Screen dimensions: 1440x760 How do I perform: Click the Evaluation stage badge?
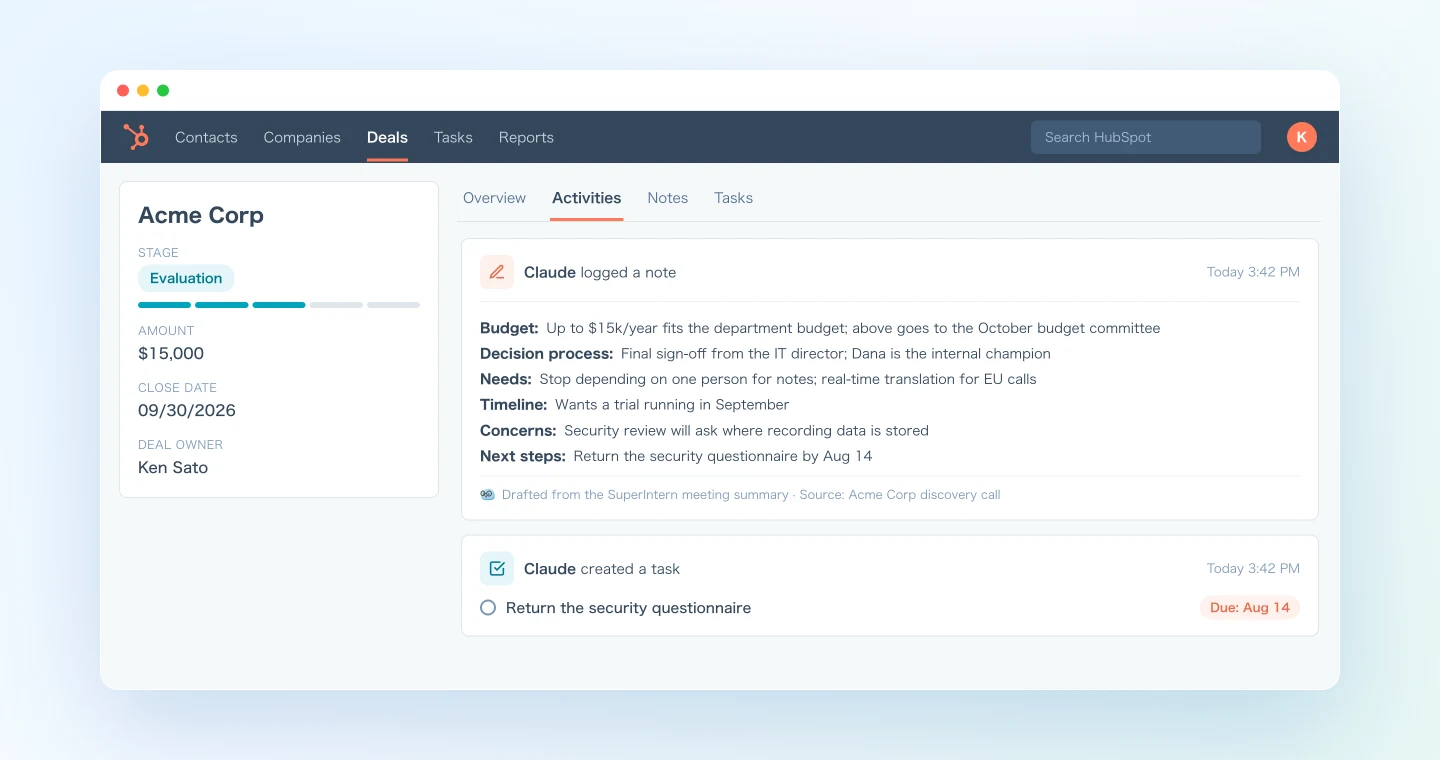click(x=186, y=278)
